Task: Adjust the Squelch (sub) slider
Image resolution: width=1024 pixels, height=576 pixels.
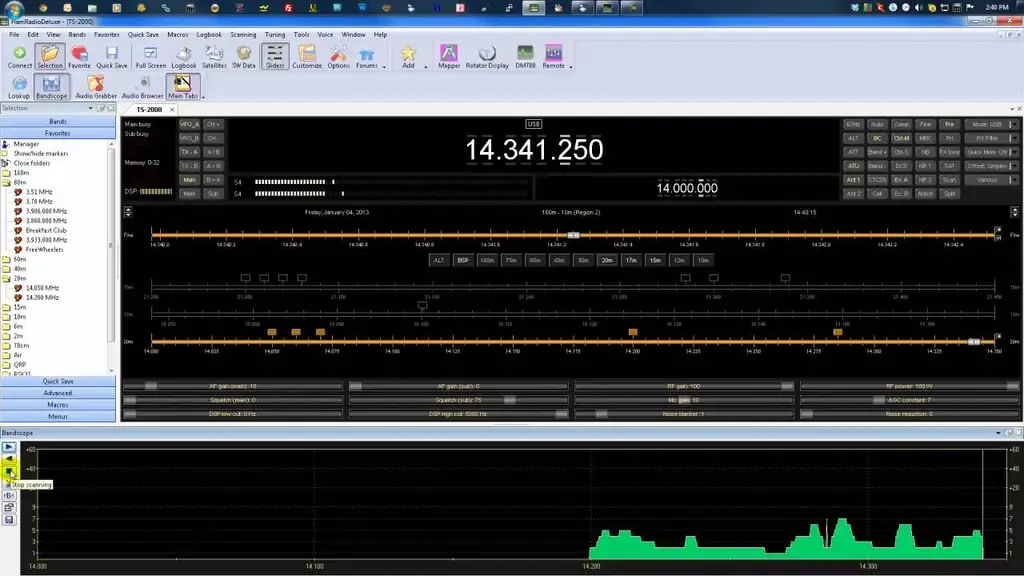Action: (458, 400)
